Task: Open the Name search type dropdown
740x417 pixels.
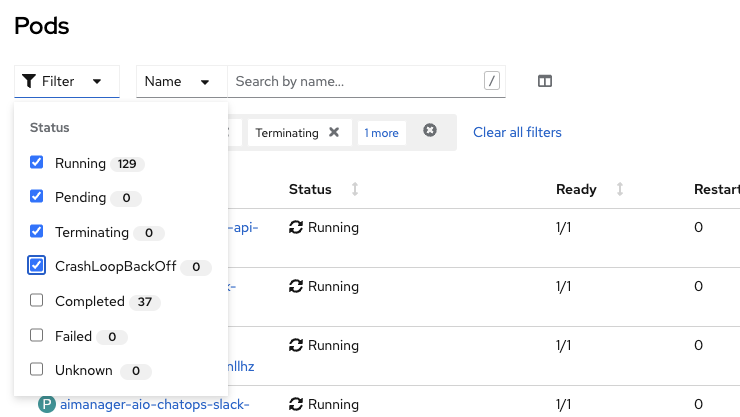Action: 178,82
